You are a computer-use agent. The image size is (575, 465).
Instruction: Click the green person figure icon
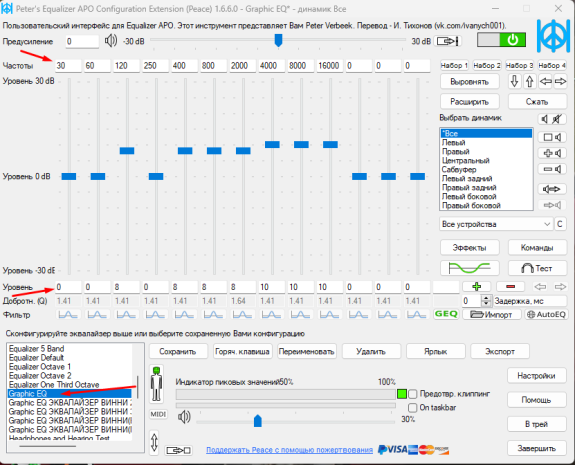click(157, 384)
